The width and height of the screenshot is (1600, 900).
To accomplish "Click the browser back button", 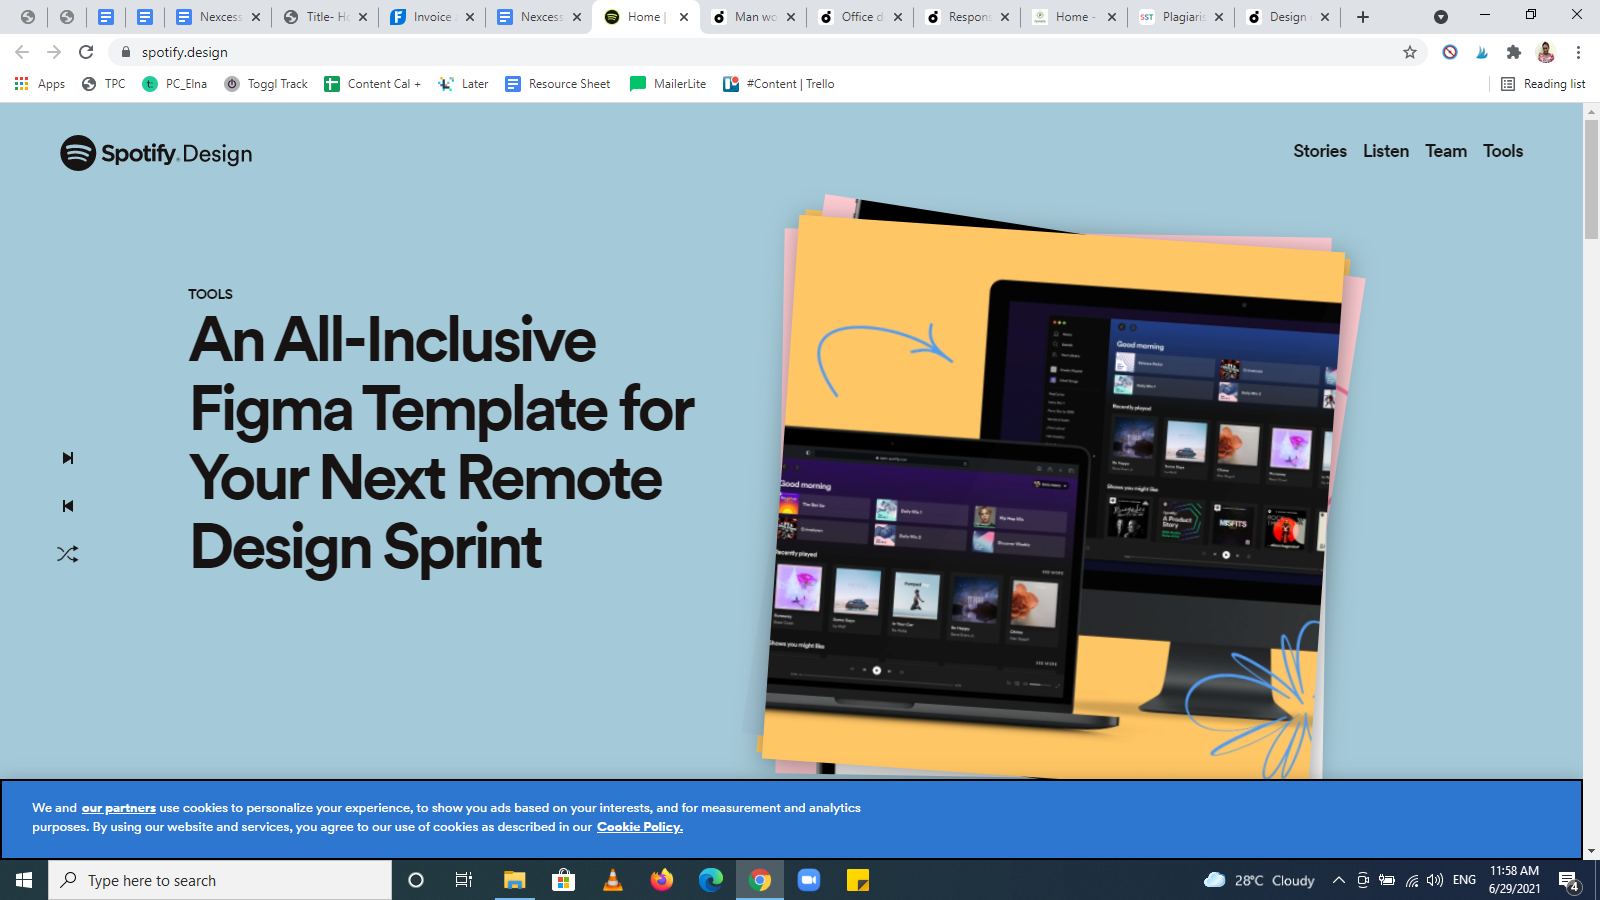I will (22, 52).
